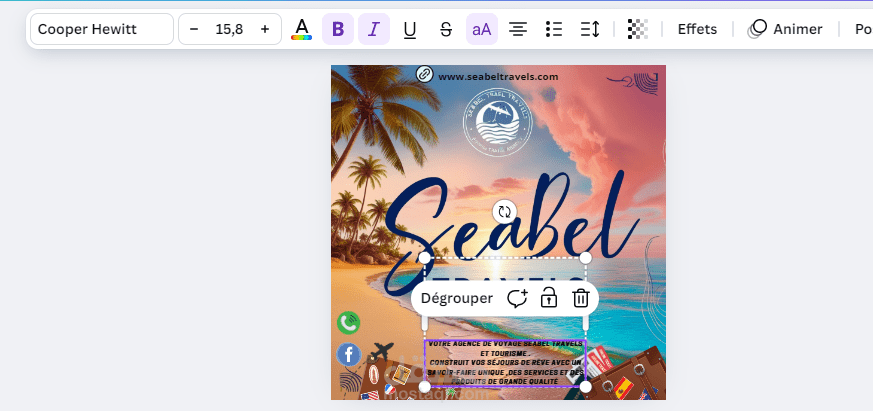Toggle uppercase aA text option
The image size is (873, 411).
(x=482, y=29)
